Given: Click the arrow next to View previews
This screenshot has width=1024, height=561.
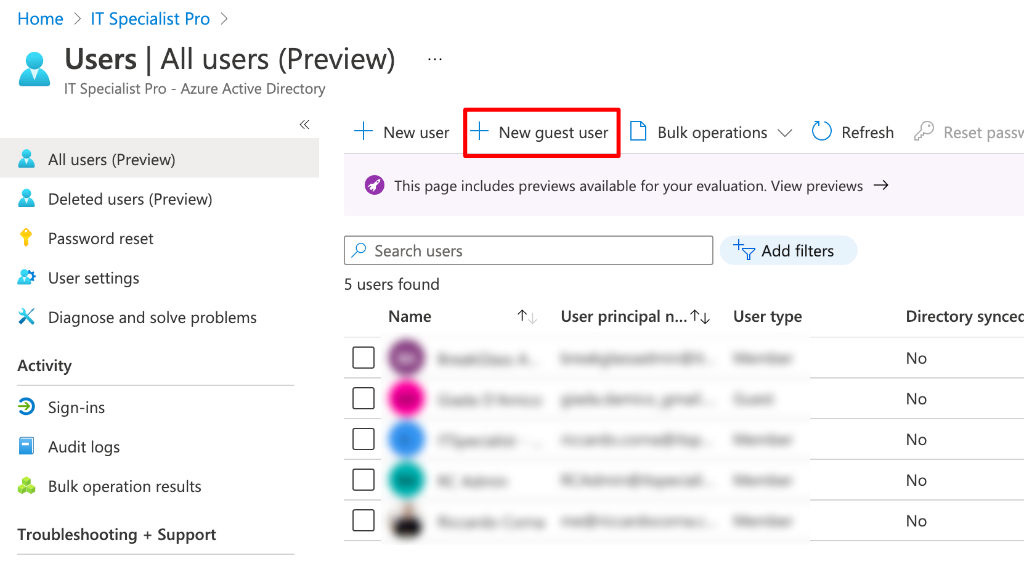Looking at the screenshot, I should coord(881,185).
